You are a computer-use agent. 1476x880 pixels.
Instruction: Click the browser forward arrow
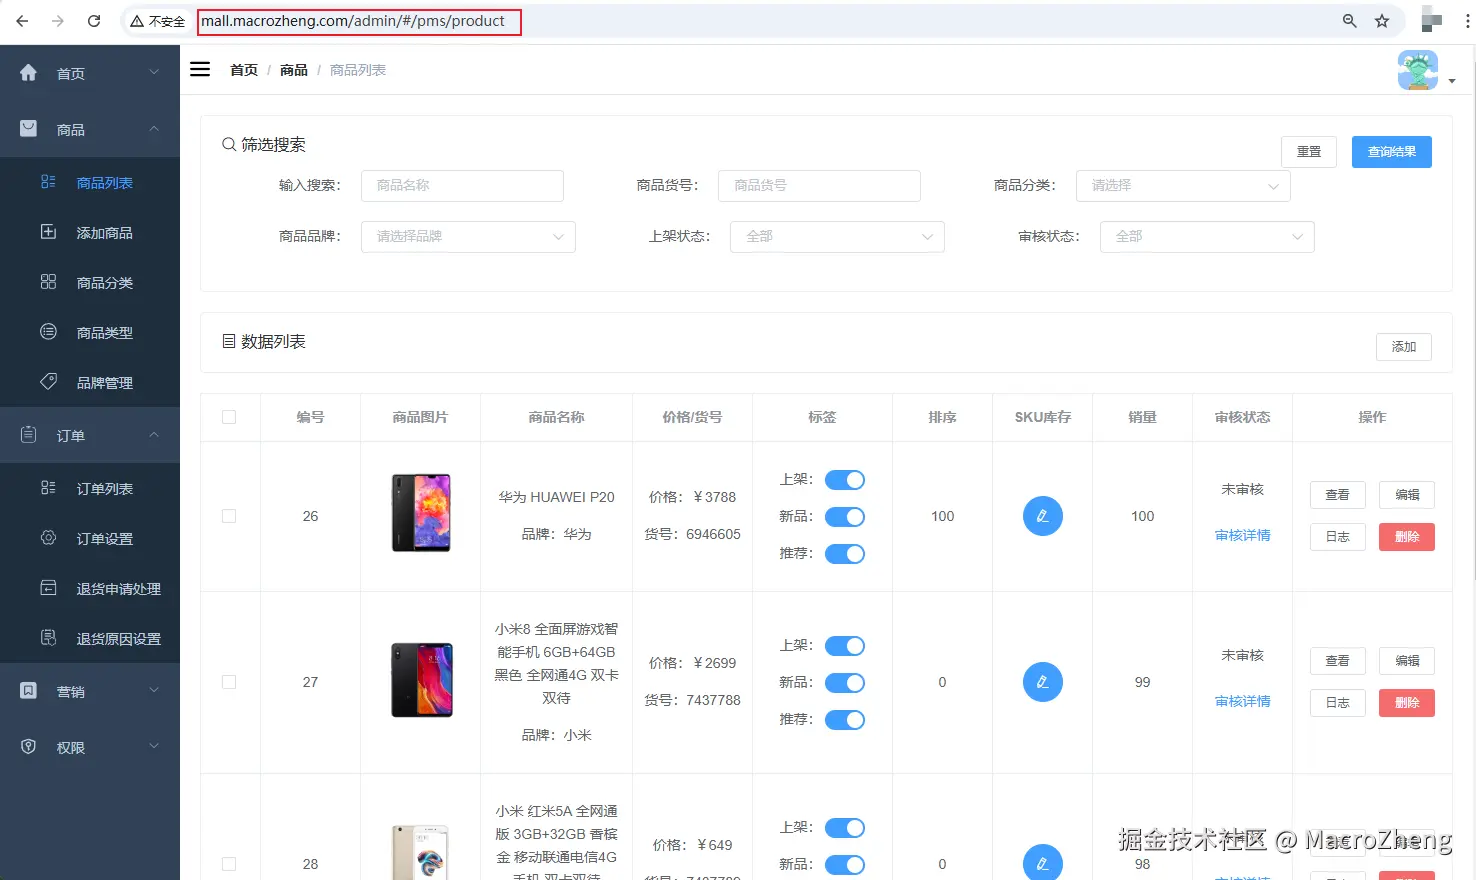(x=58, y=21)
